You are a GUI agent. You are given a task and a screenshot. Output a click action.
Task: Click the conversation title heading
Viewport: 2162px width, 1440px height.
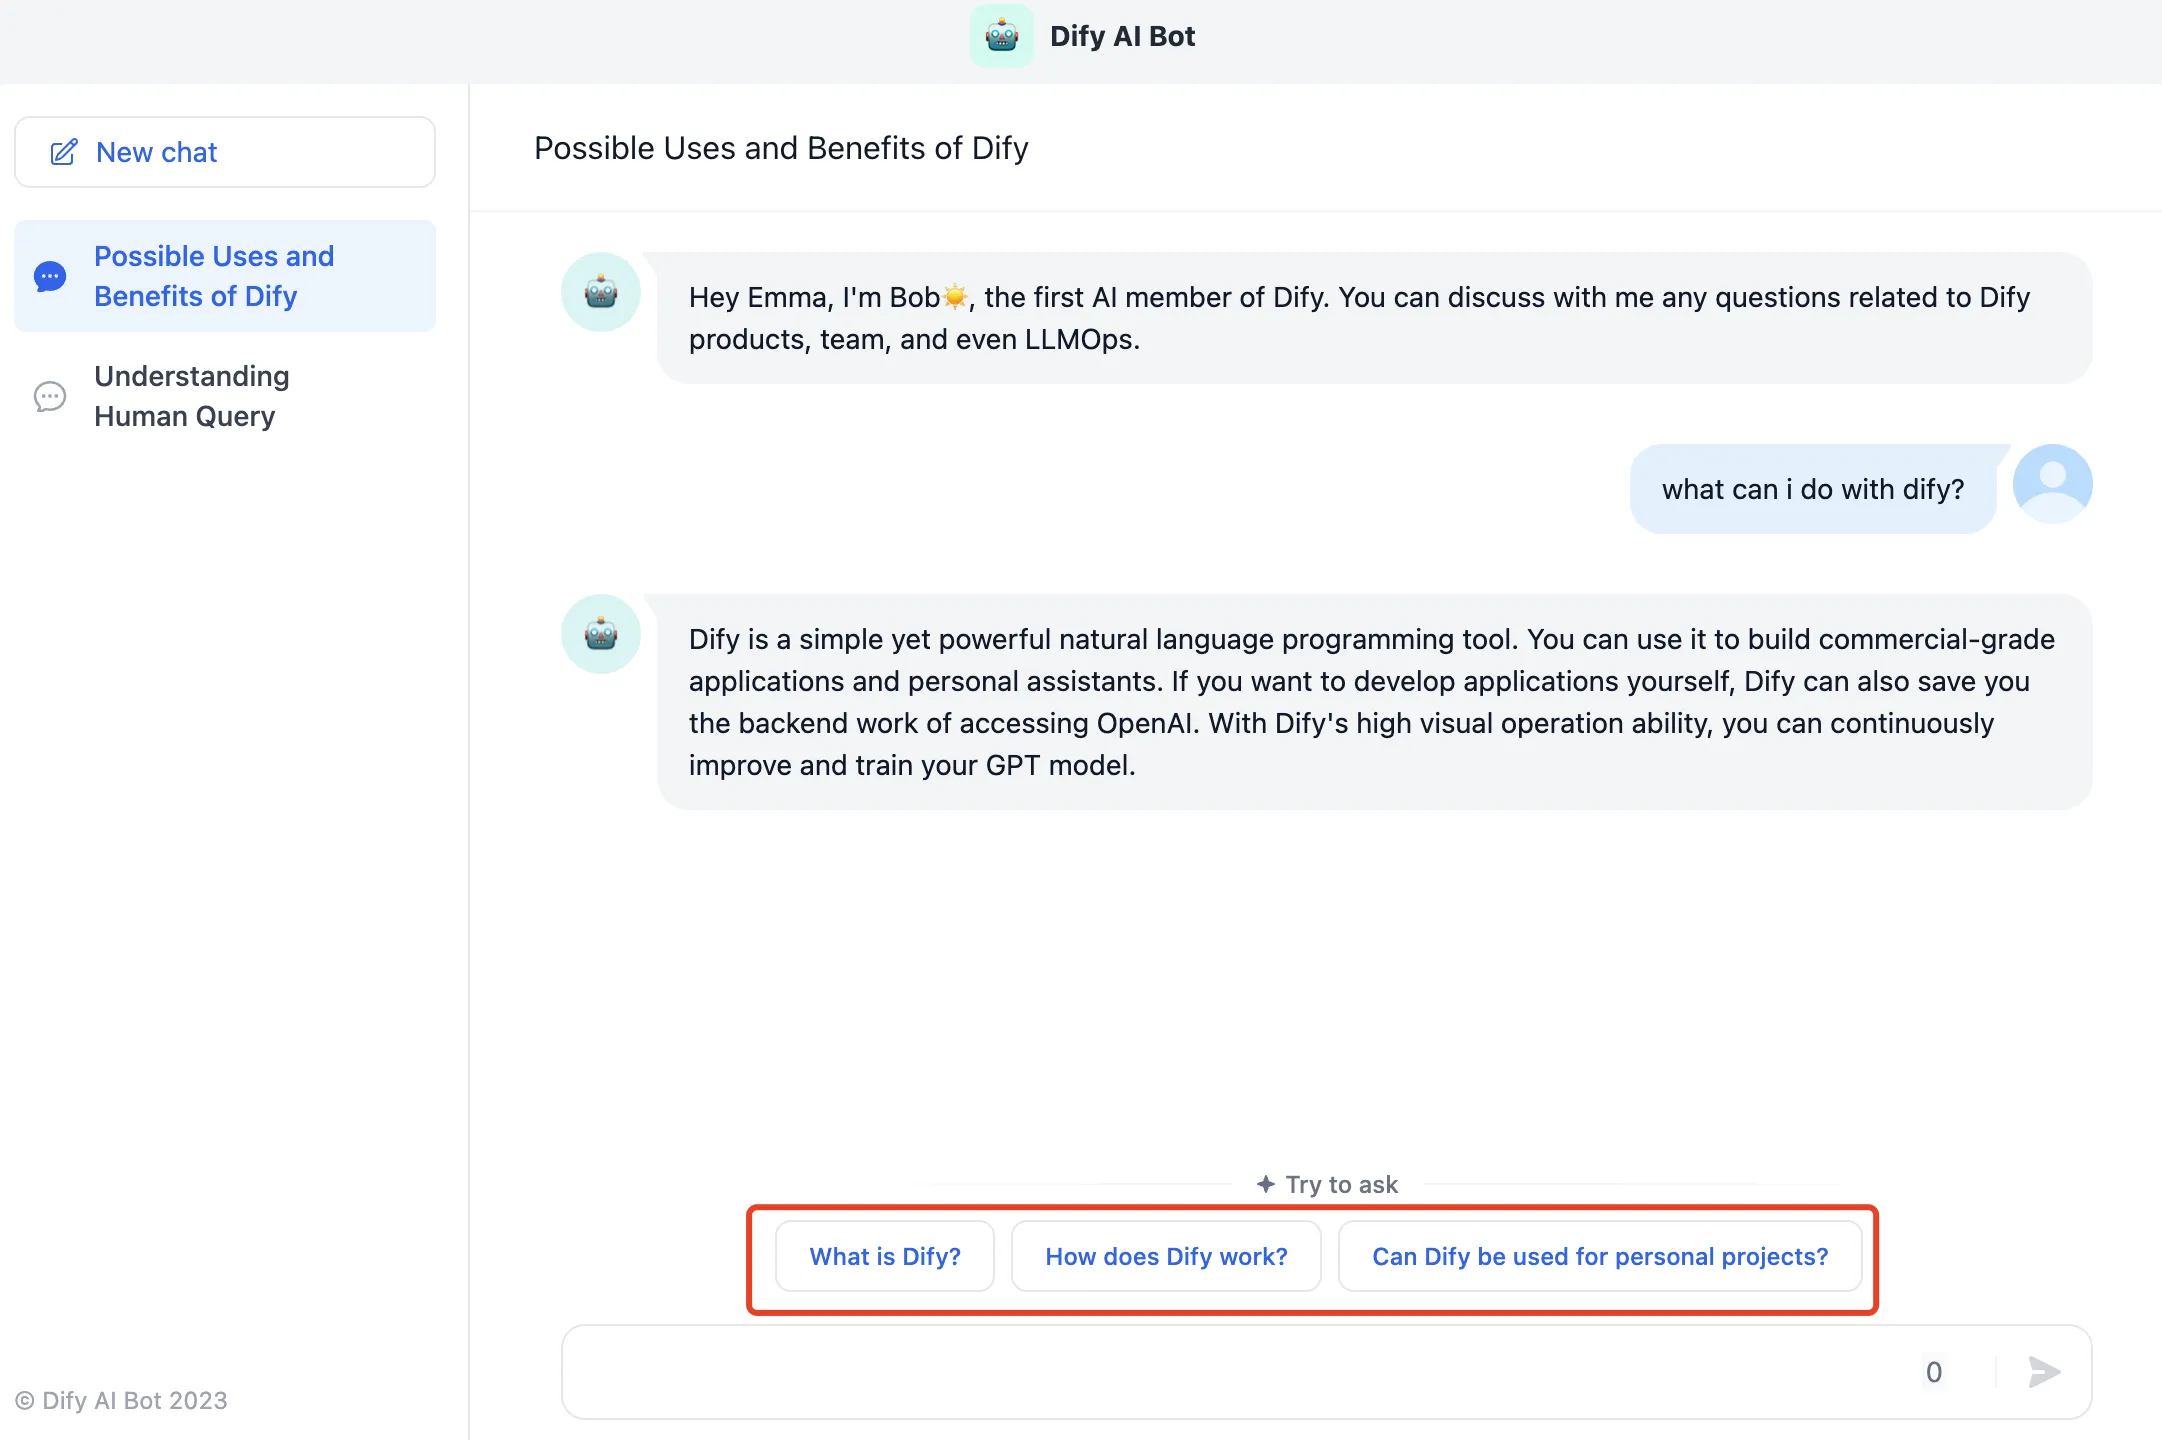click(x=781, y=148)
